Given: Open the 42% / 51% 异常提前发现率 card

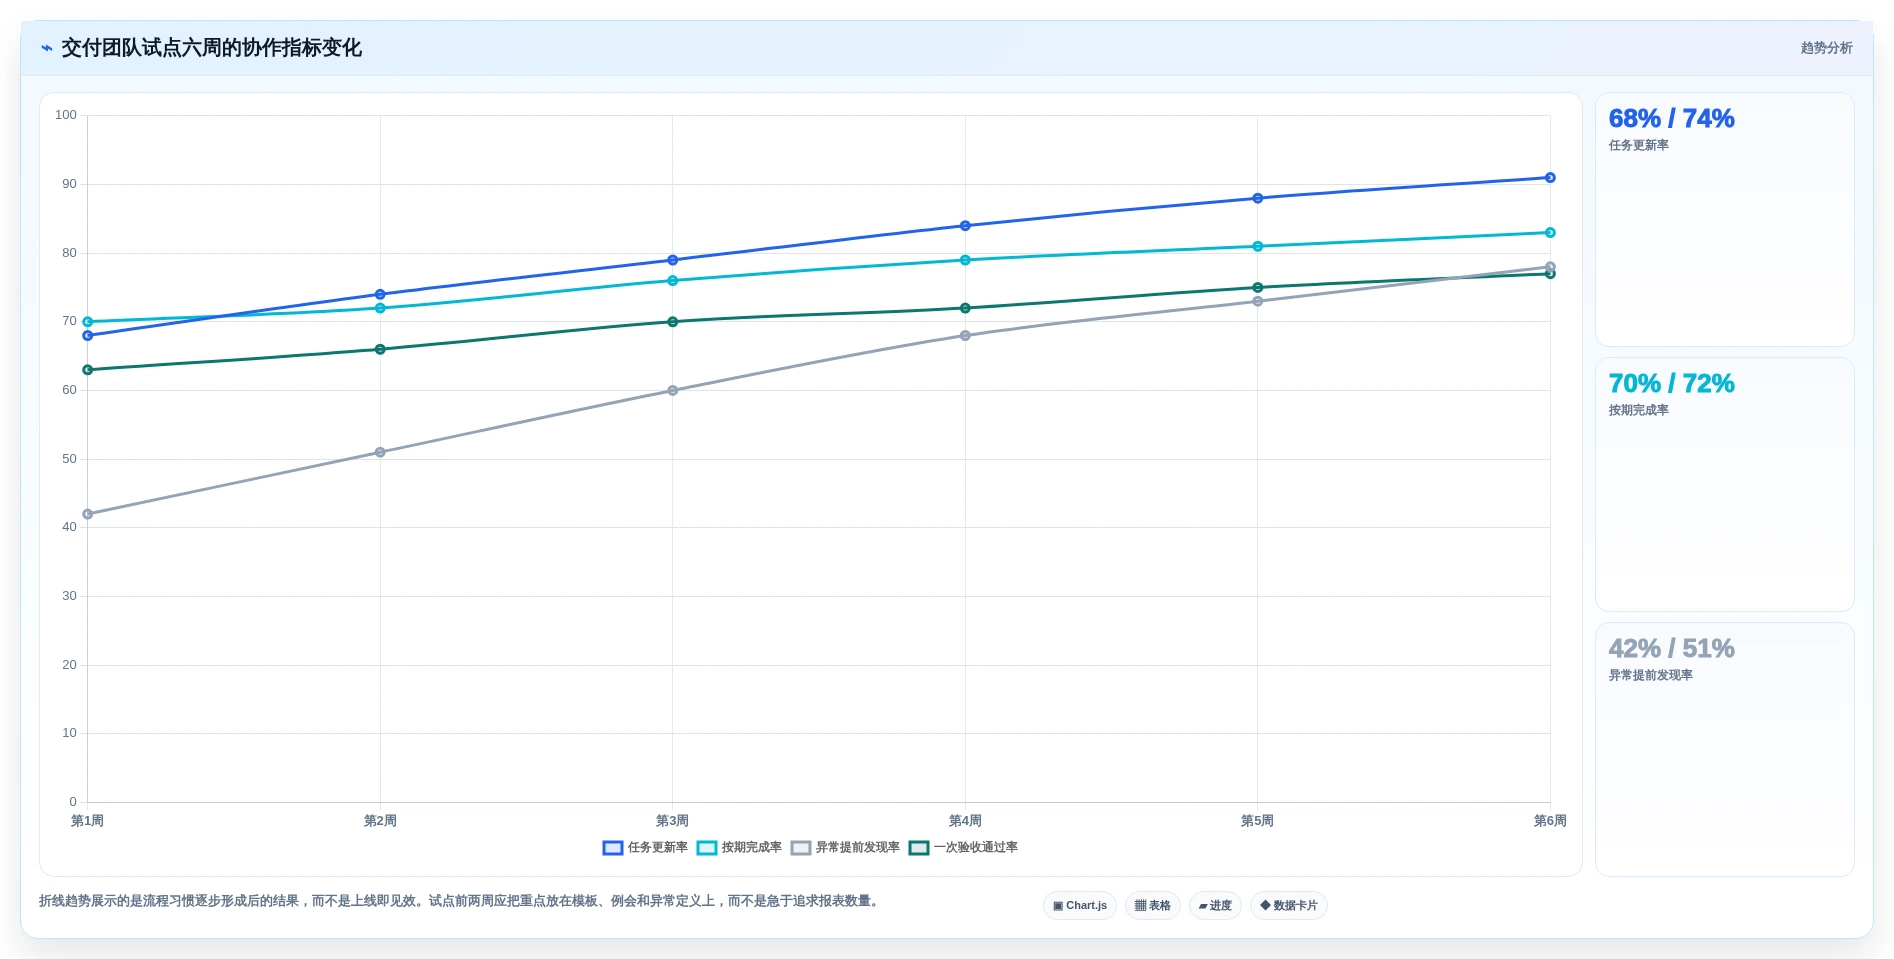Looking at the screenshot, I should point(1724,750).
